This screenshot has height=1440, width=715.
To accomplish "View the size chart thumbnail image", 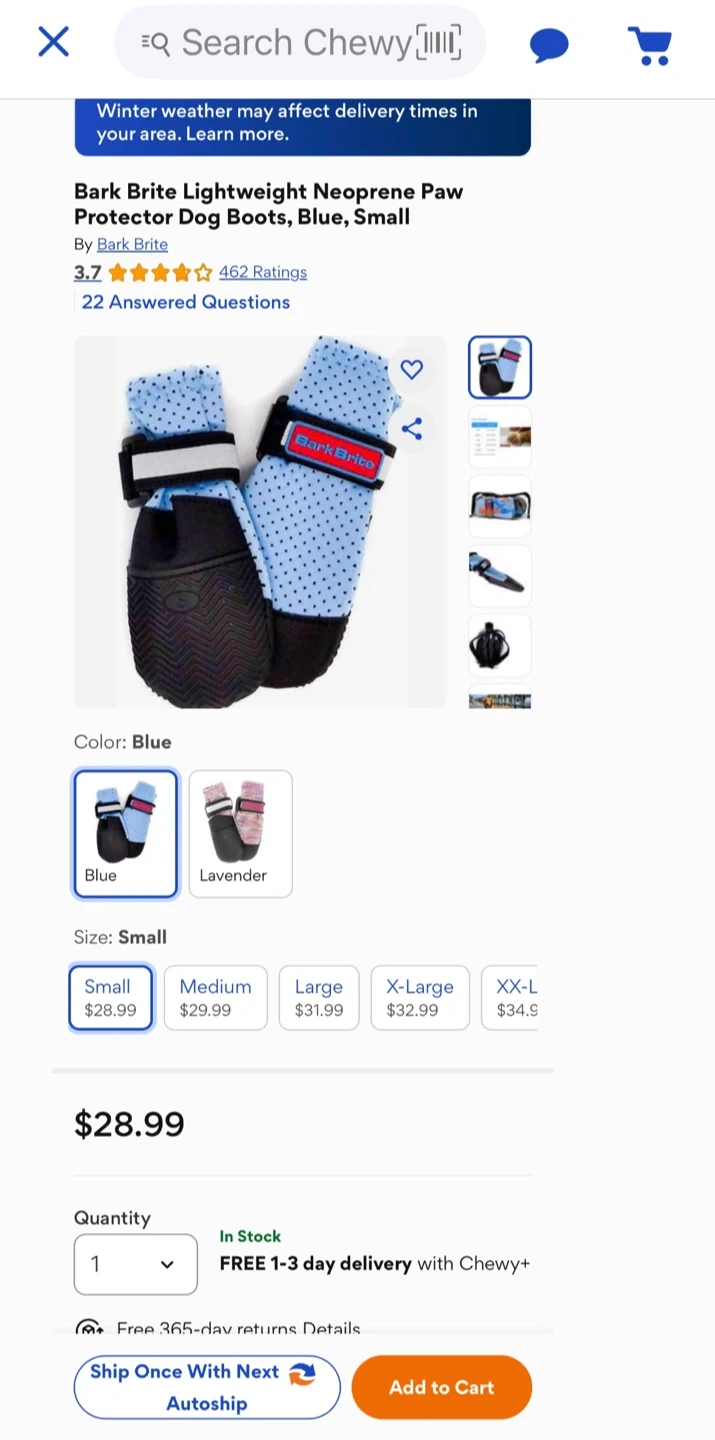I will pos(500,437).
